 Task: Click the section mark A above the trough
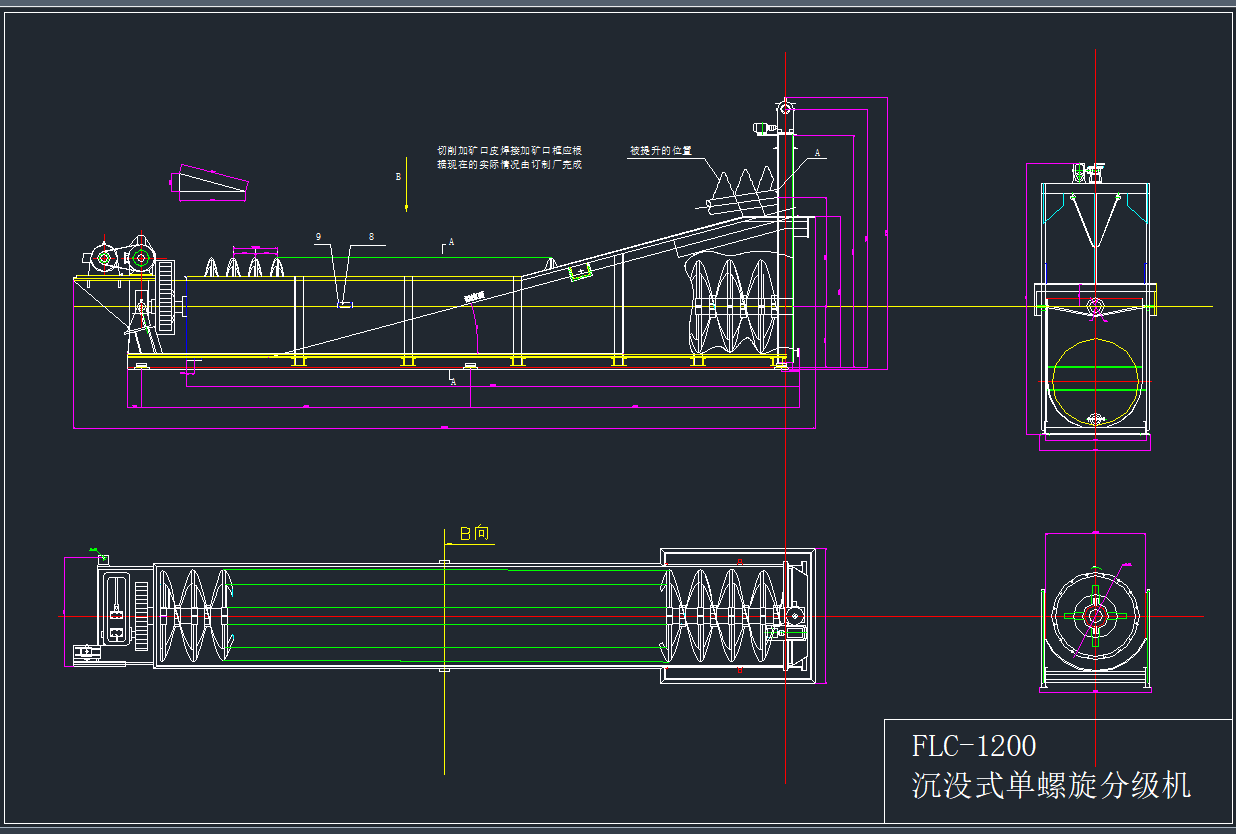449,242
